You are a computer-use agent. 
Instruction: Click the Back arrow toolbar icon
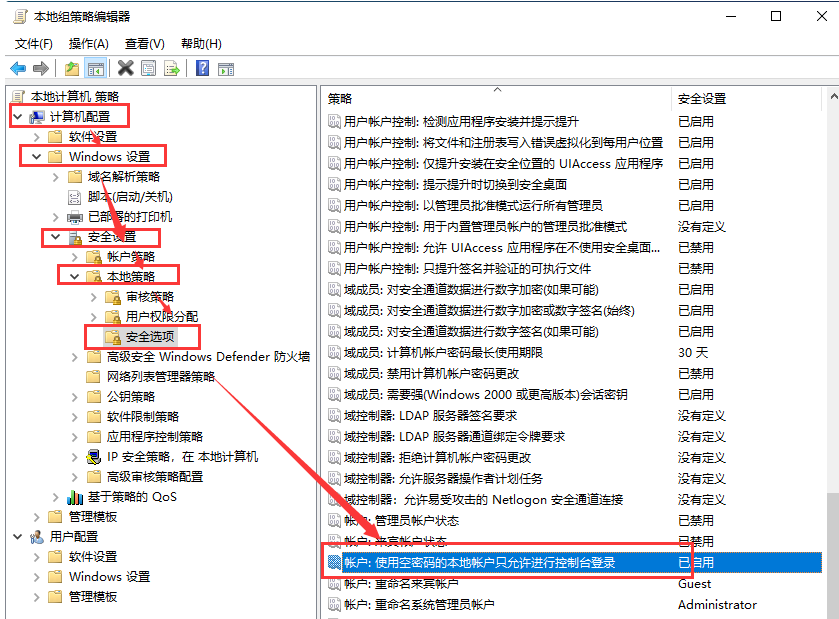coord(18,68)
